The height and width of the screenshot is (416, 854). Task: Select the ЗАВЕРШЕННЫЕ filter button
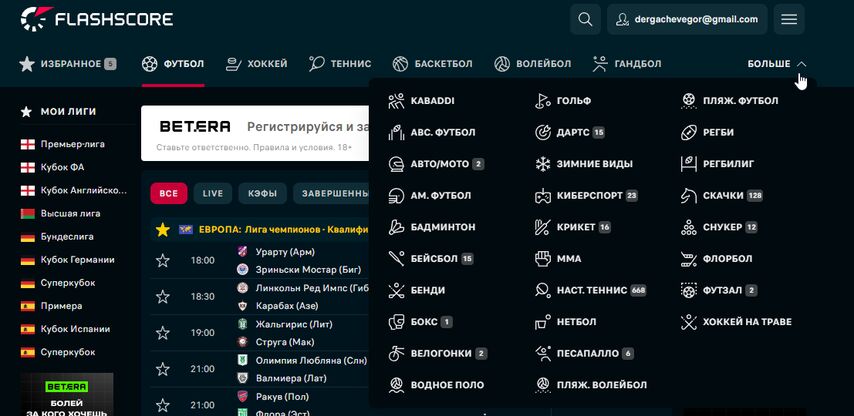pyautogui.click(x=332, y=193)
